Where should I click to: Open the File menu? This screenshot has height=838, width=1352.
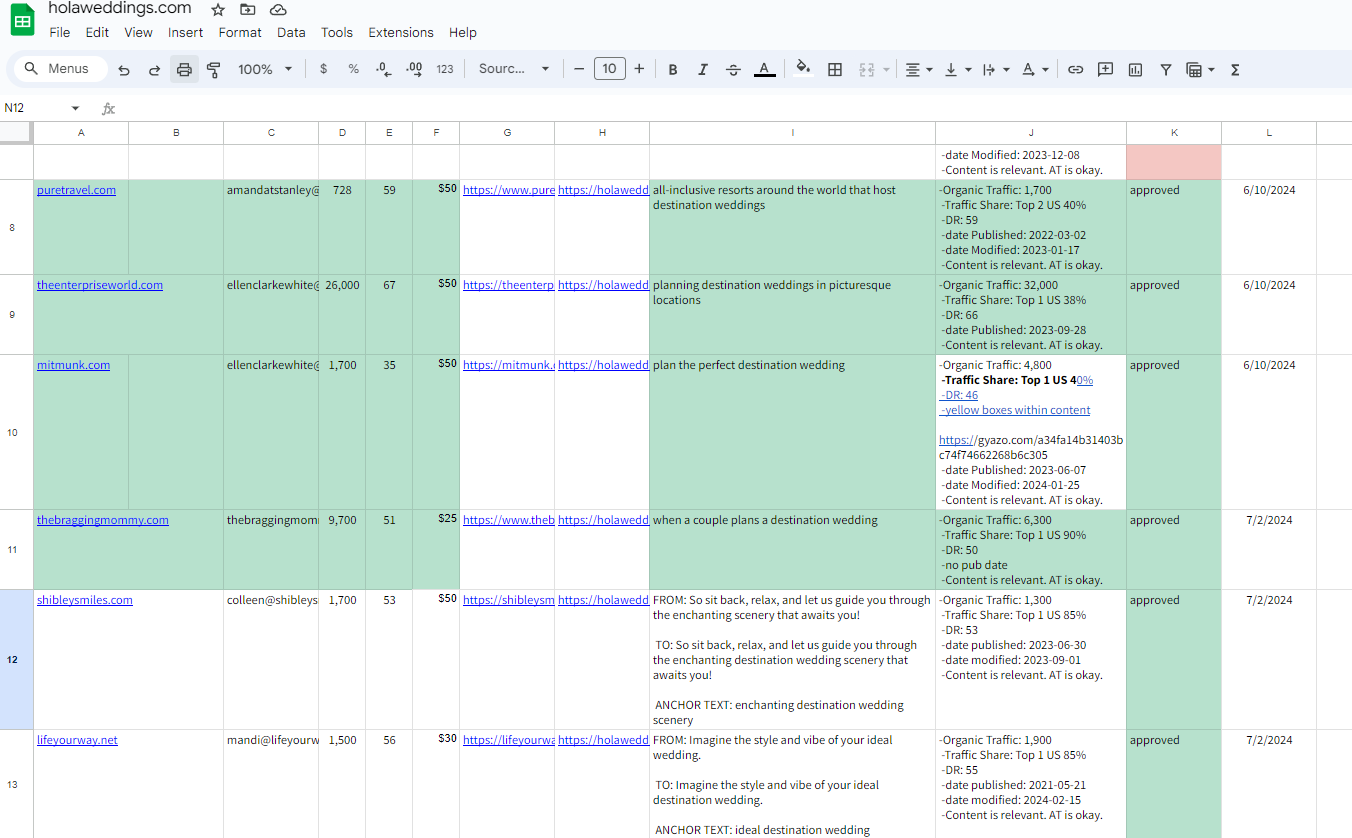pyautogui.click(x=60, y=32)
